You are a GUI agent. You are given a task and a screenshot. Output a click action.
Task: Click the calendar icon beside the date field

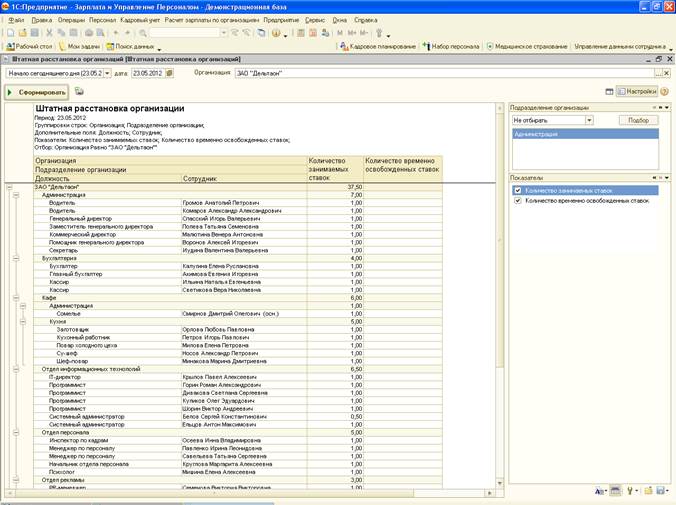[x=170, y=73]
